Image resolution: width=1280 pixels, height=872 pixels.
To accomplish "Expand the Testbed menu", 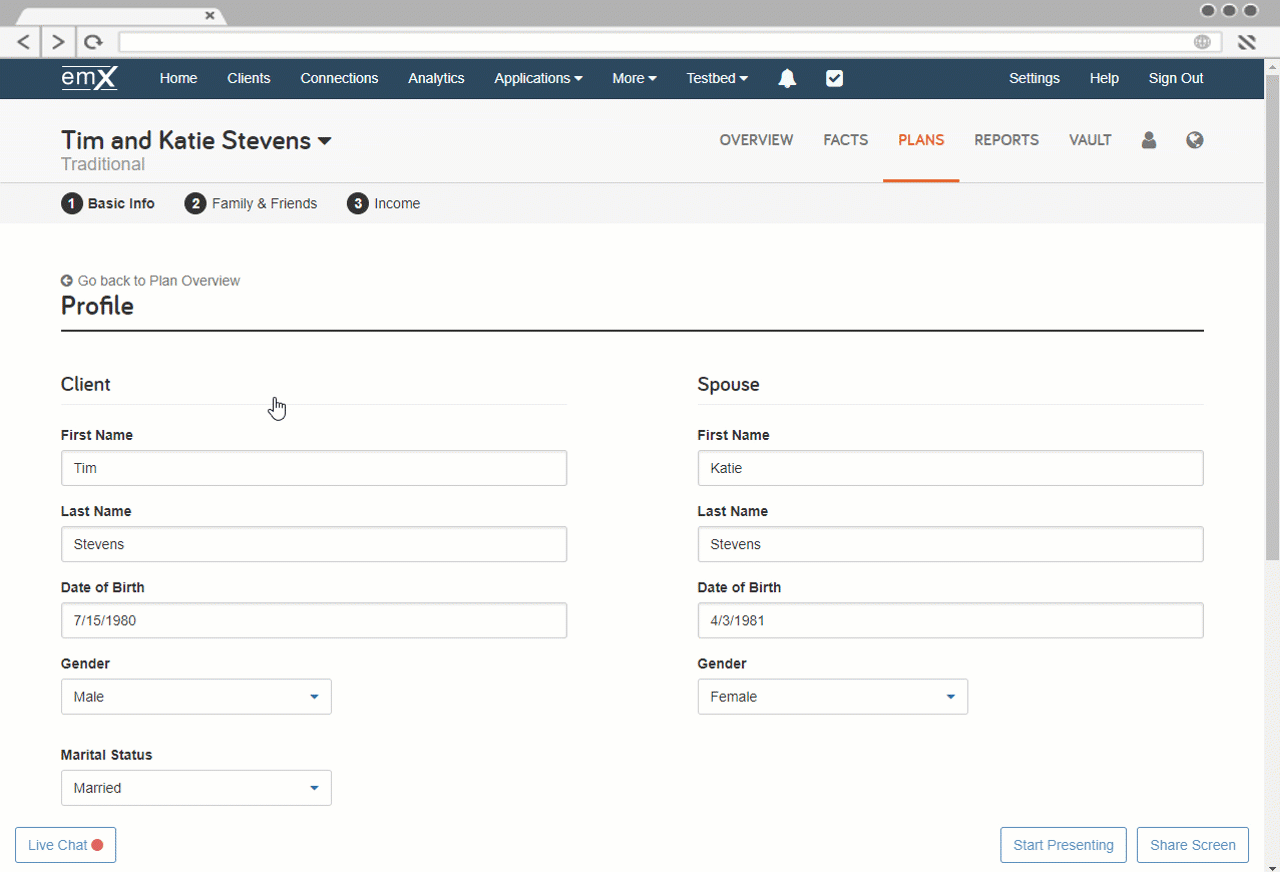I will click(x=717, y=78).
